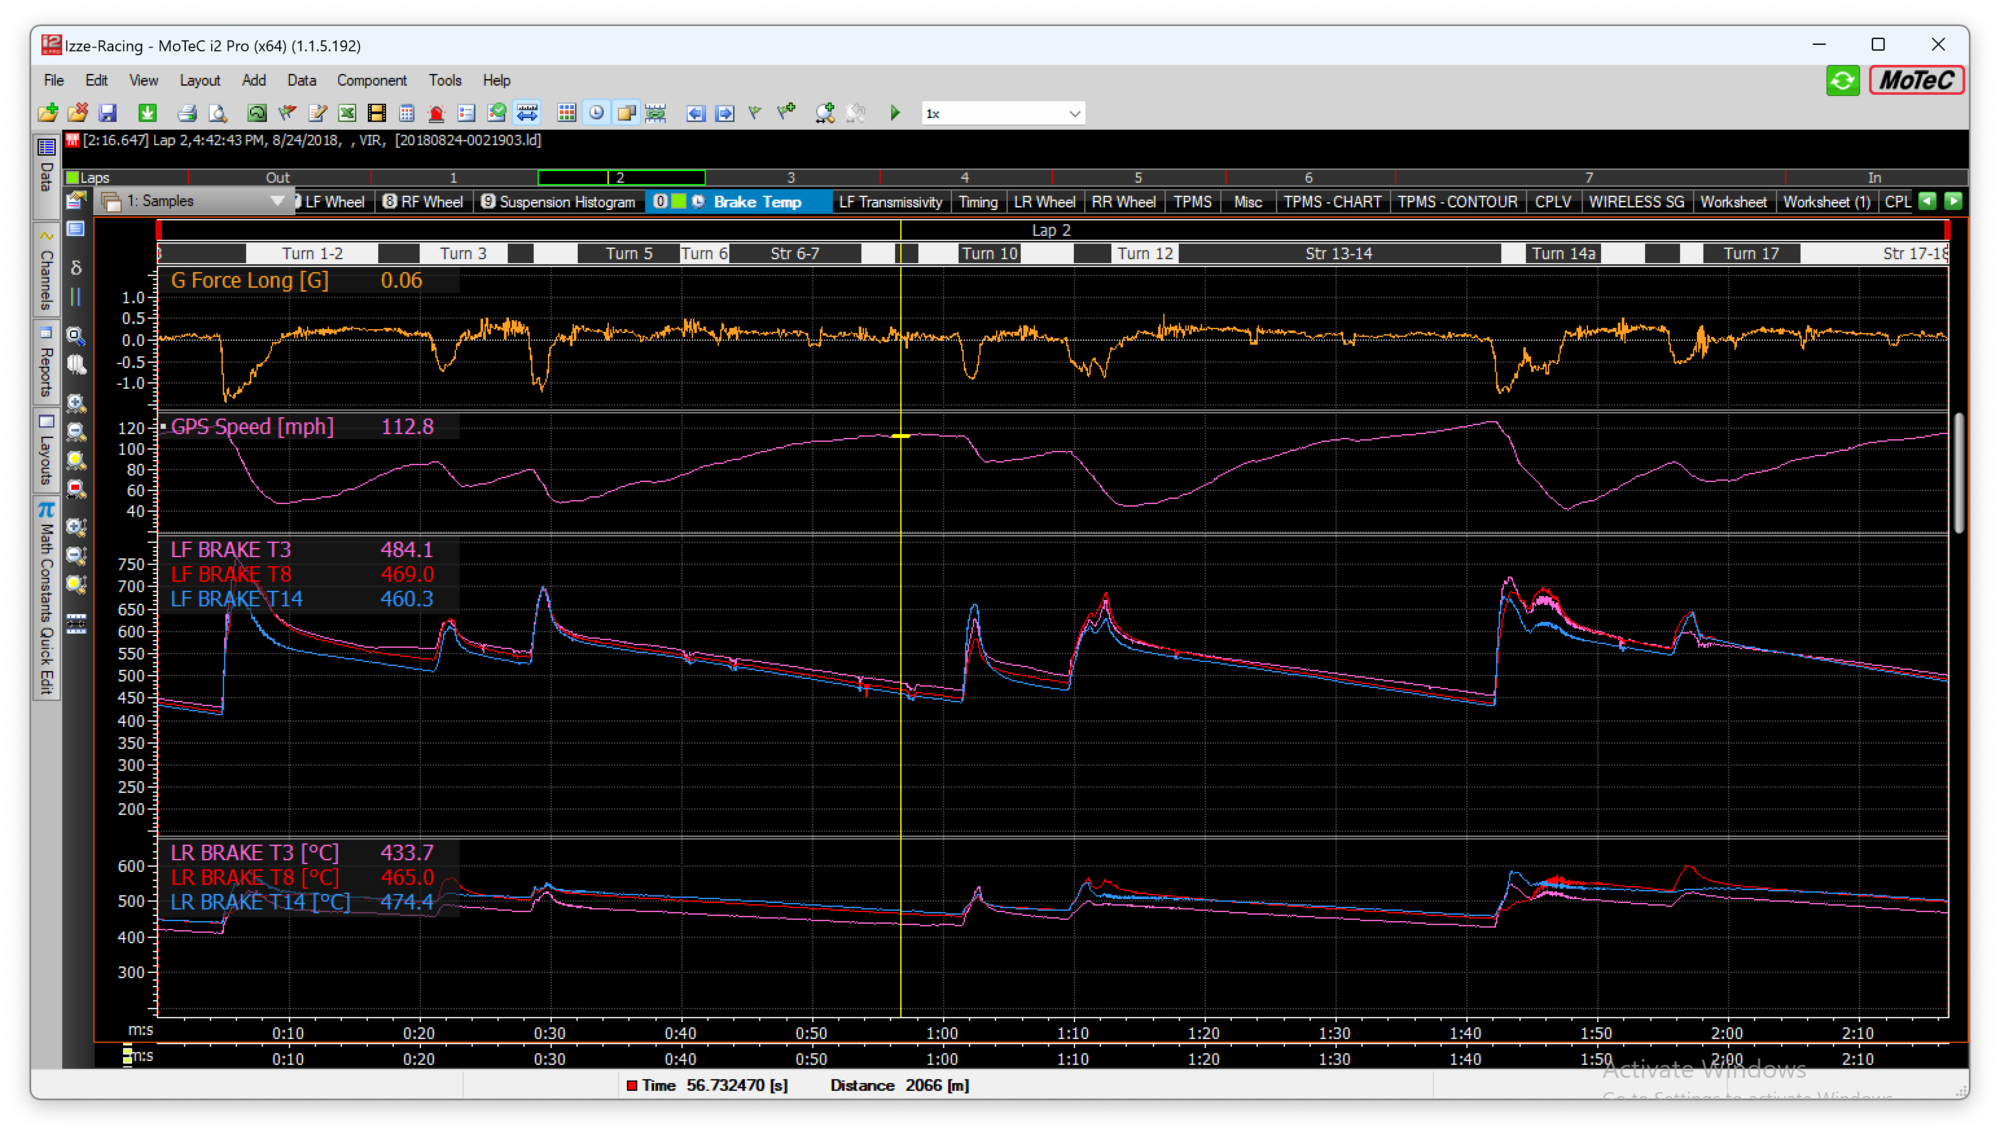2000x1135 pixels.
Task: Expand the '1: Samples' workbook dropdown
Action: click(277, 201)
